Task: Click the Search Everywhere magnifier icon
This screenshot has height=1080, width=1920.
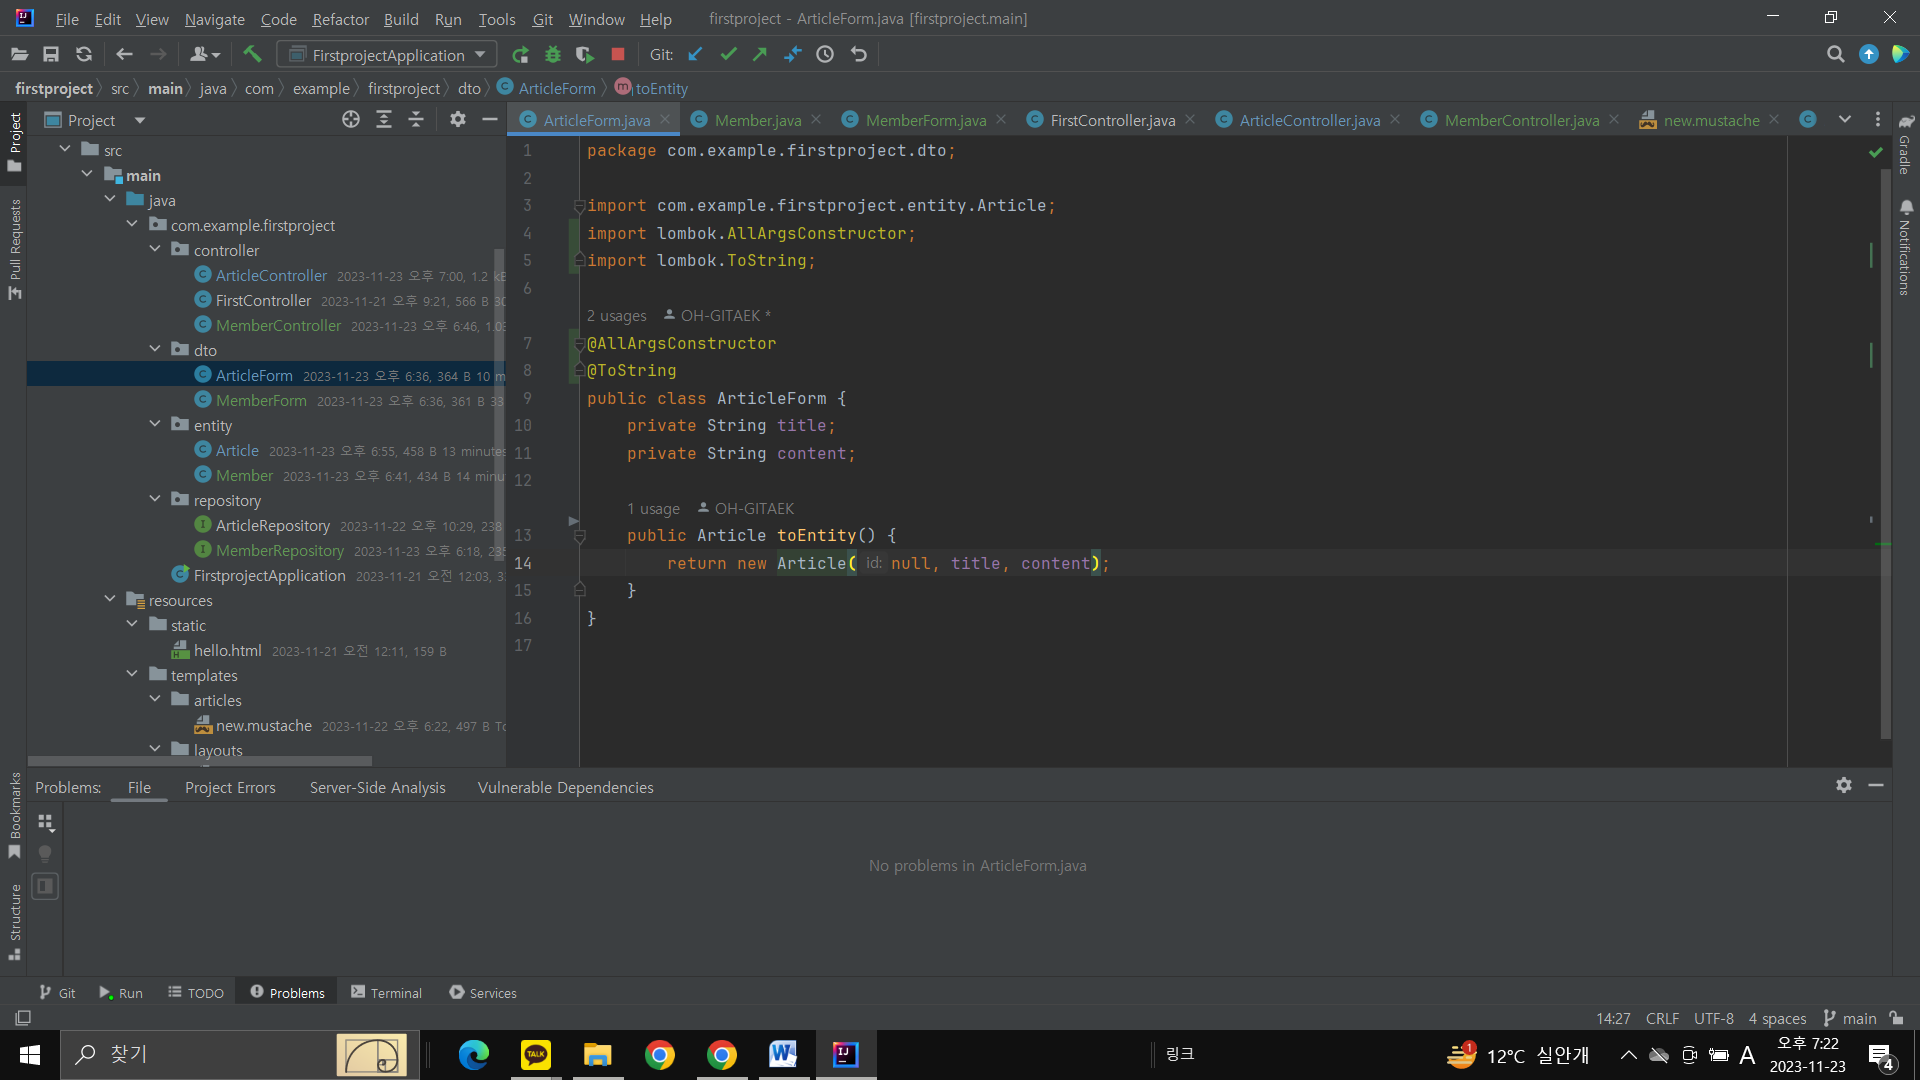Action: click(1835, 54)
